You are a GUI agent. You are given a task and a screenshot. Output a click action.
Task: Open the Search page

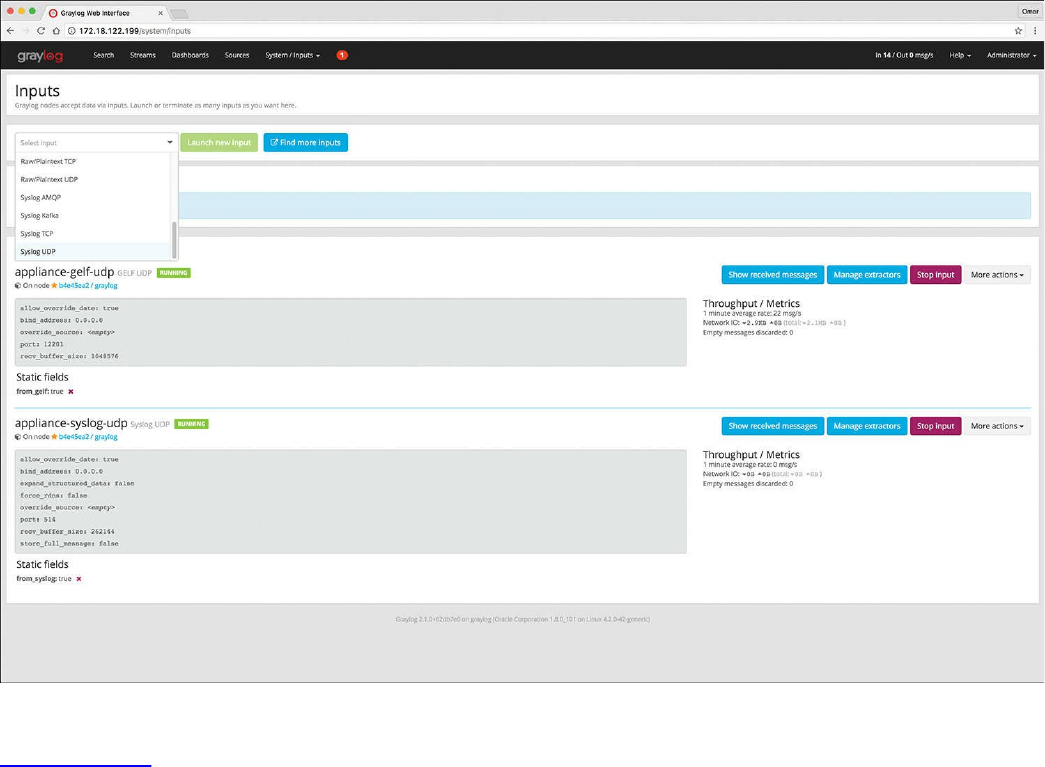tap(103, 55)
